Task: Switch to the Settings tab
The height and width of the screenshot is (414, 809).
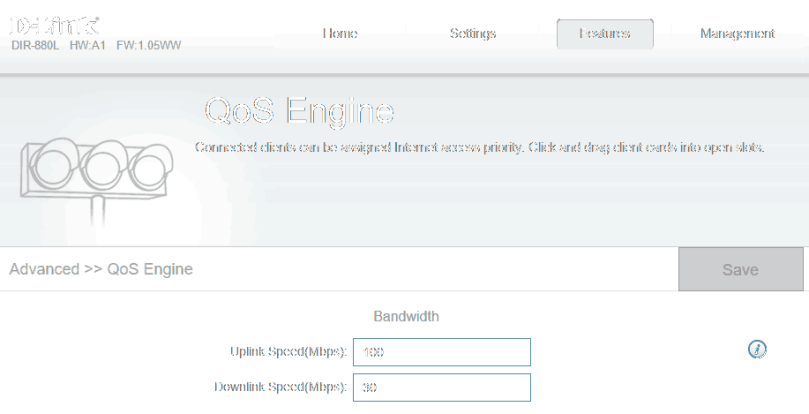Action: click(x=473, y=34)
